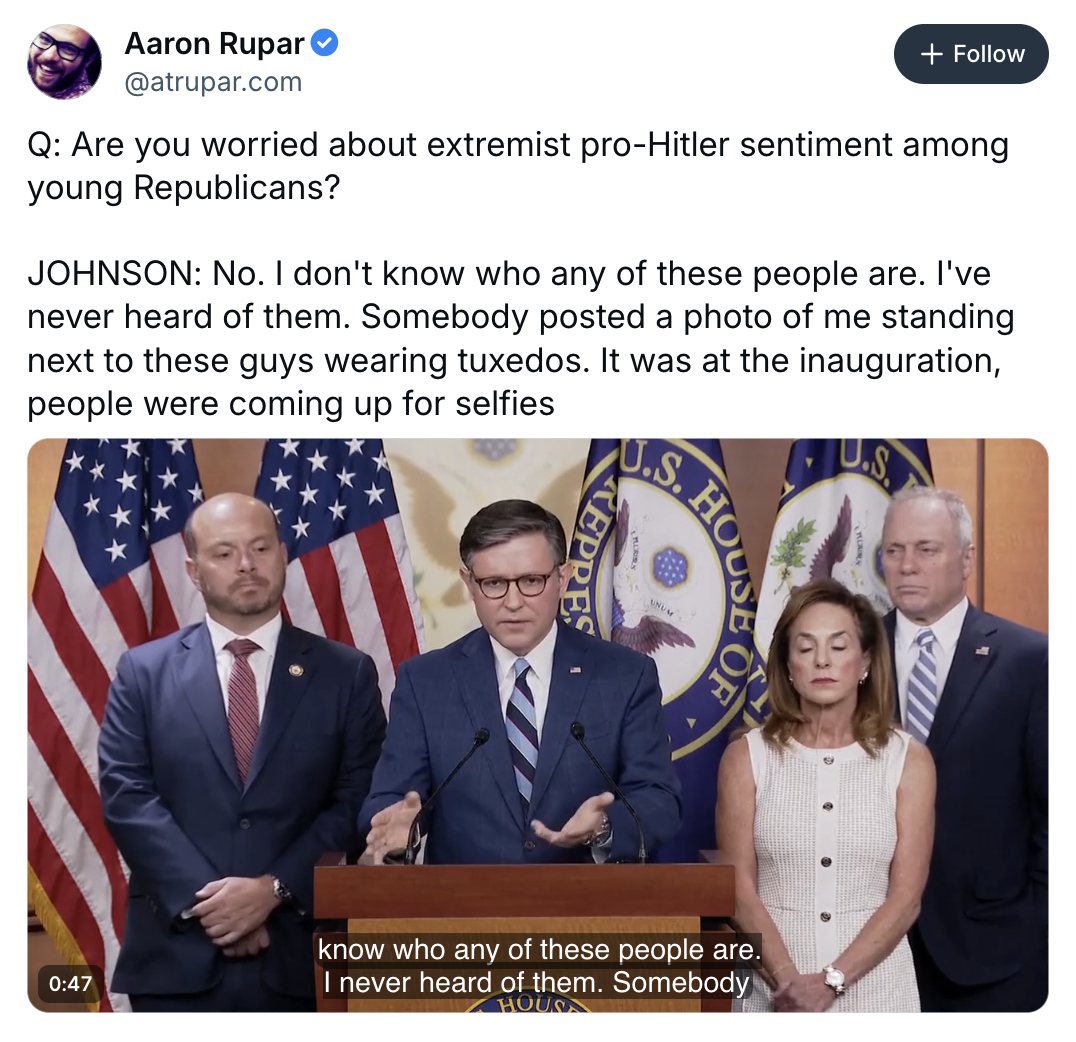The height and width of the screenshot is (1042, 1076).
Task: Open Aaron Rupar's profile avatar
Action: pyautogui.click(x=65, y=62)
